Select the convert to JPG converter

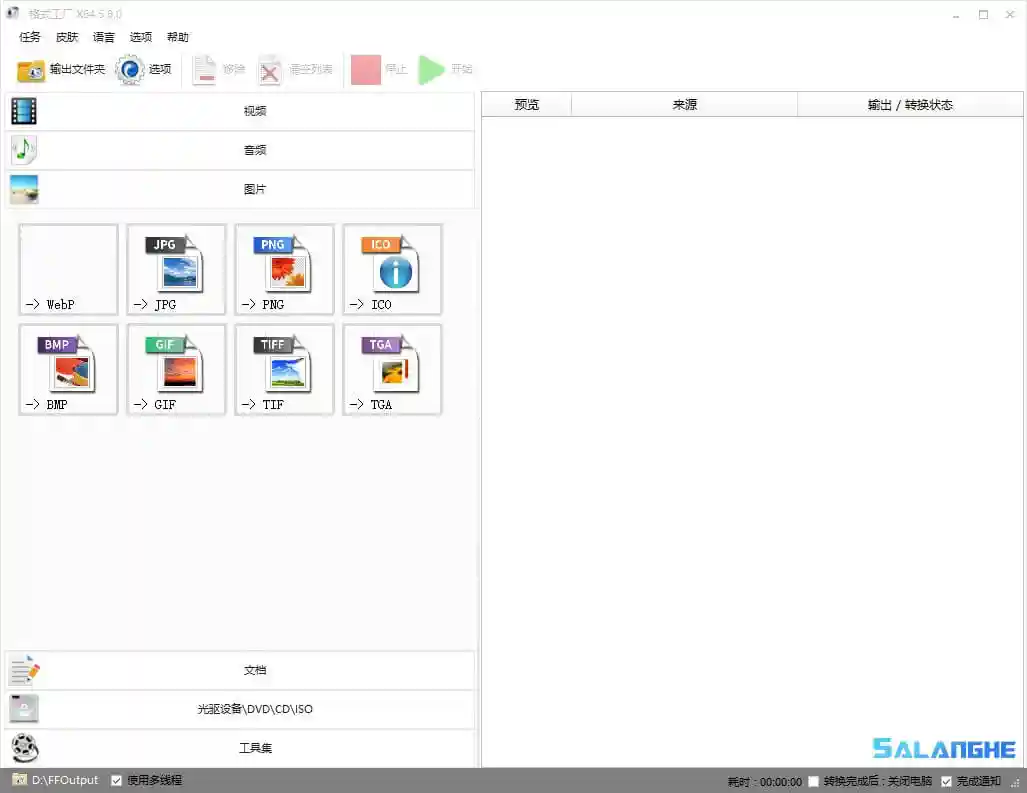click(176, 270)
